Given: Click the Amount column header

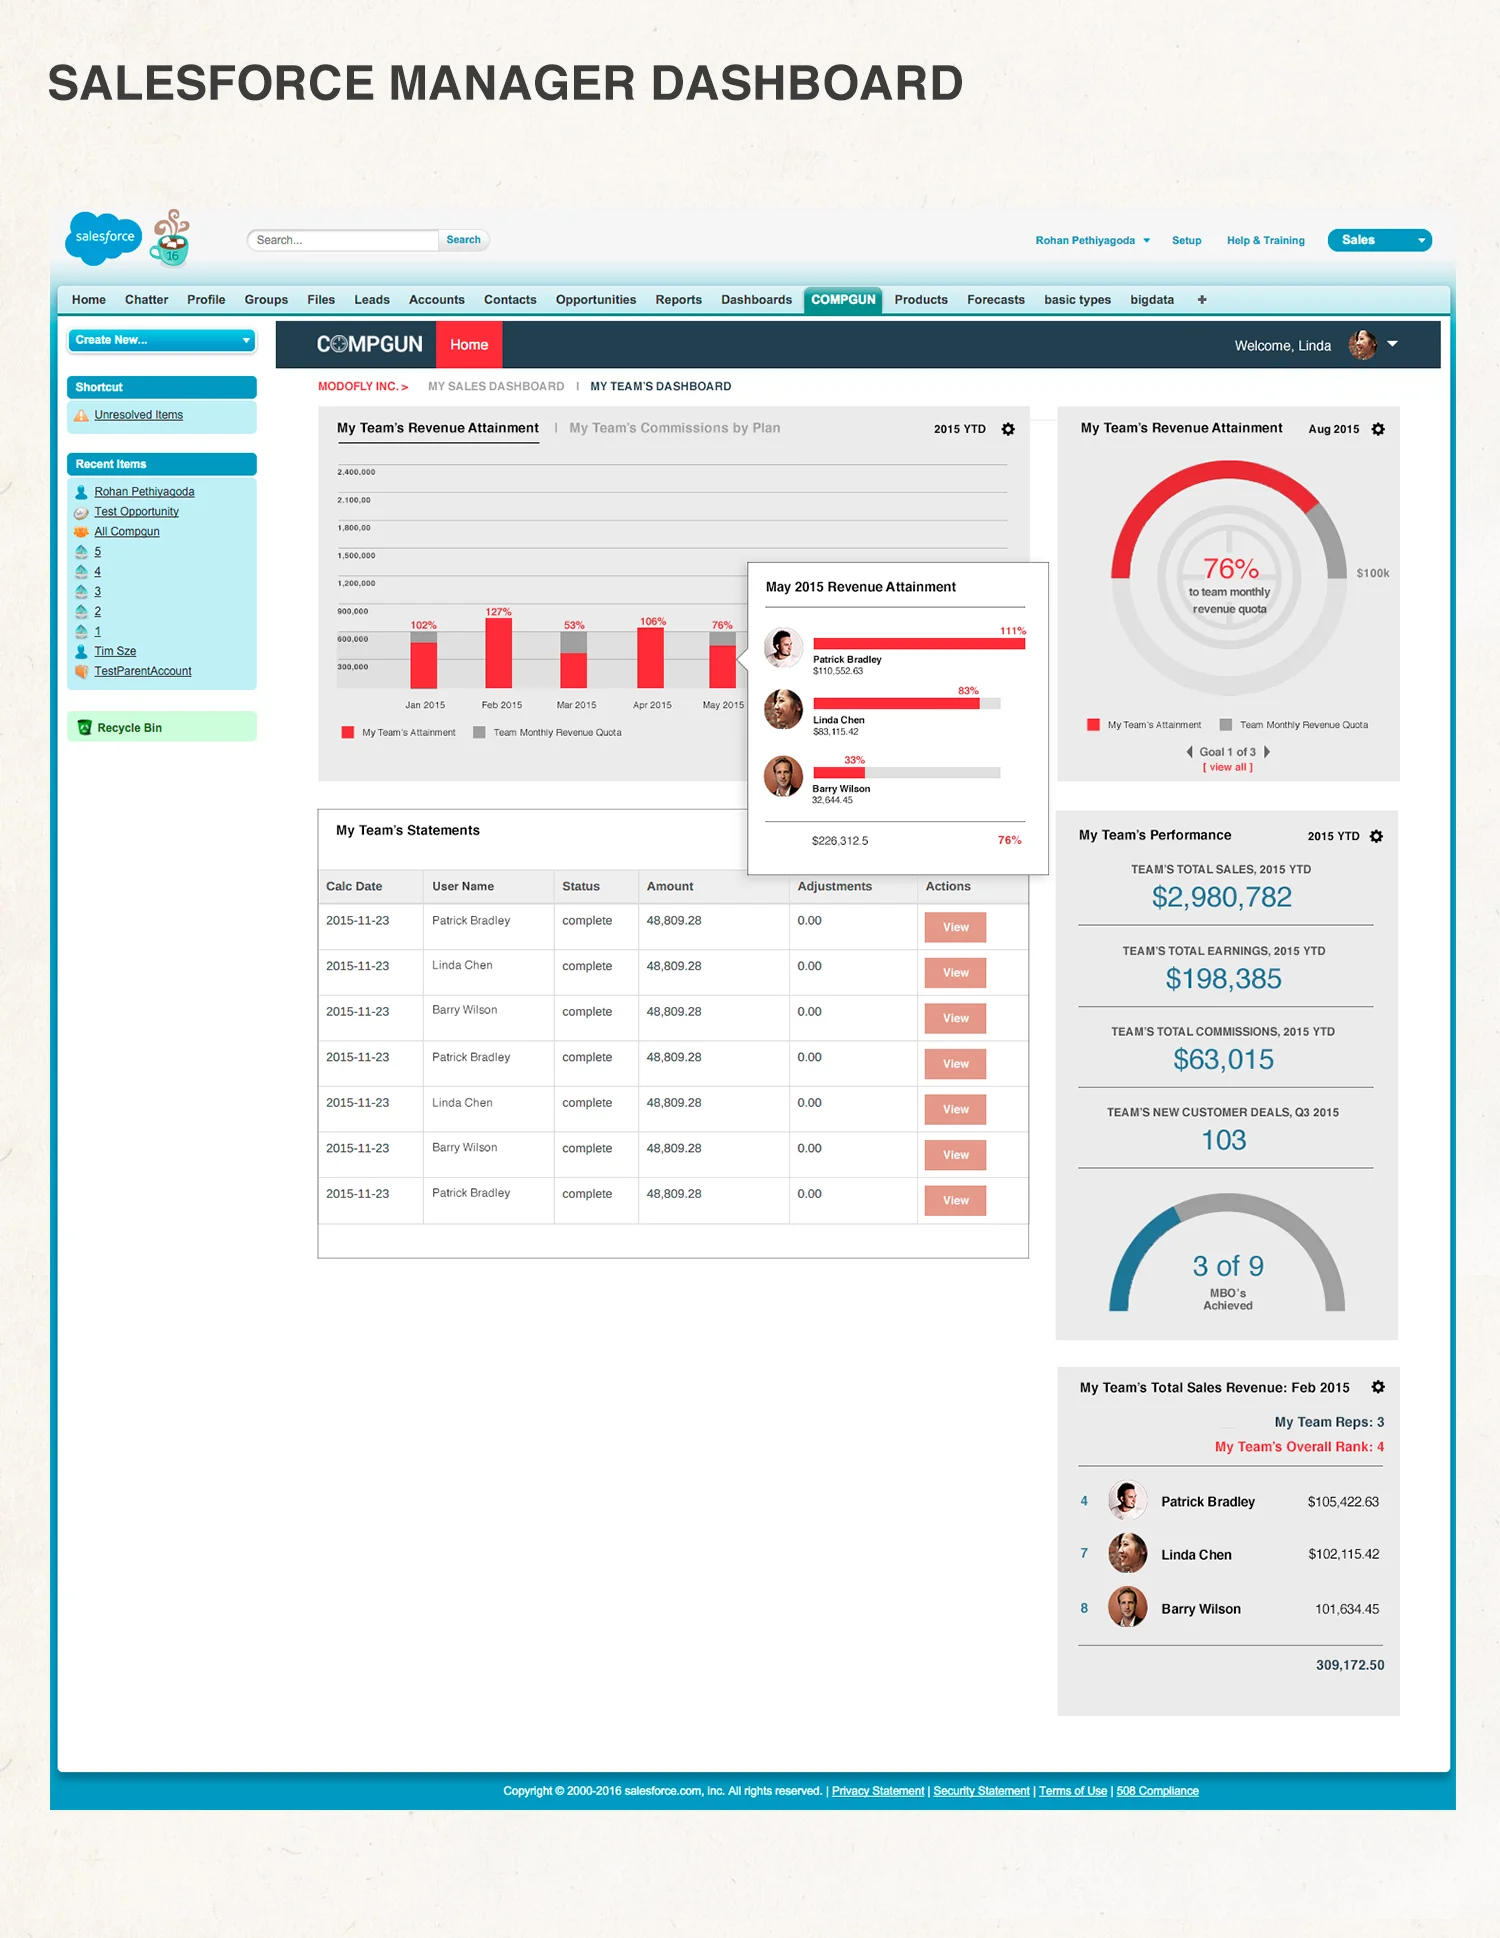Looking at the screenshot, I should pyautogui.click(x=670, y=886).
